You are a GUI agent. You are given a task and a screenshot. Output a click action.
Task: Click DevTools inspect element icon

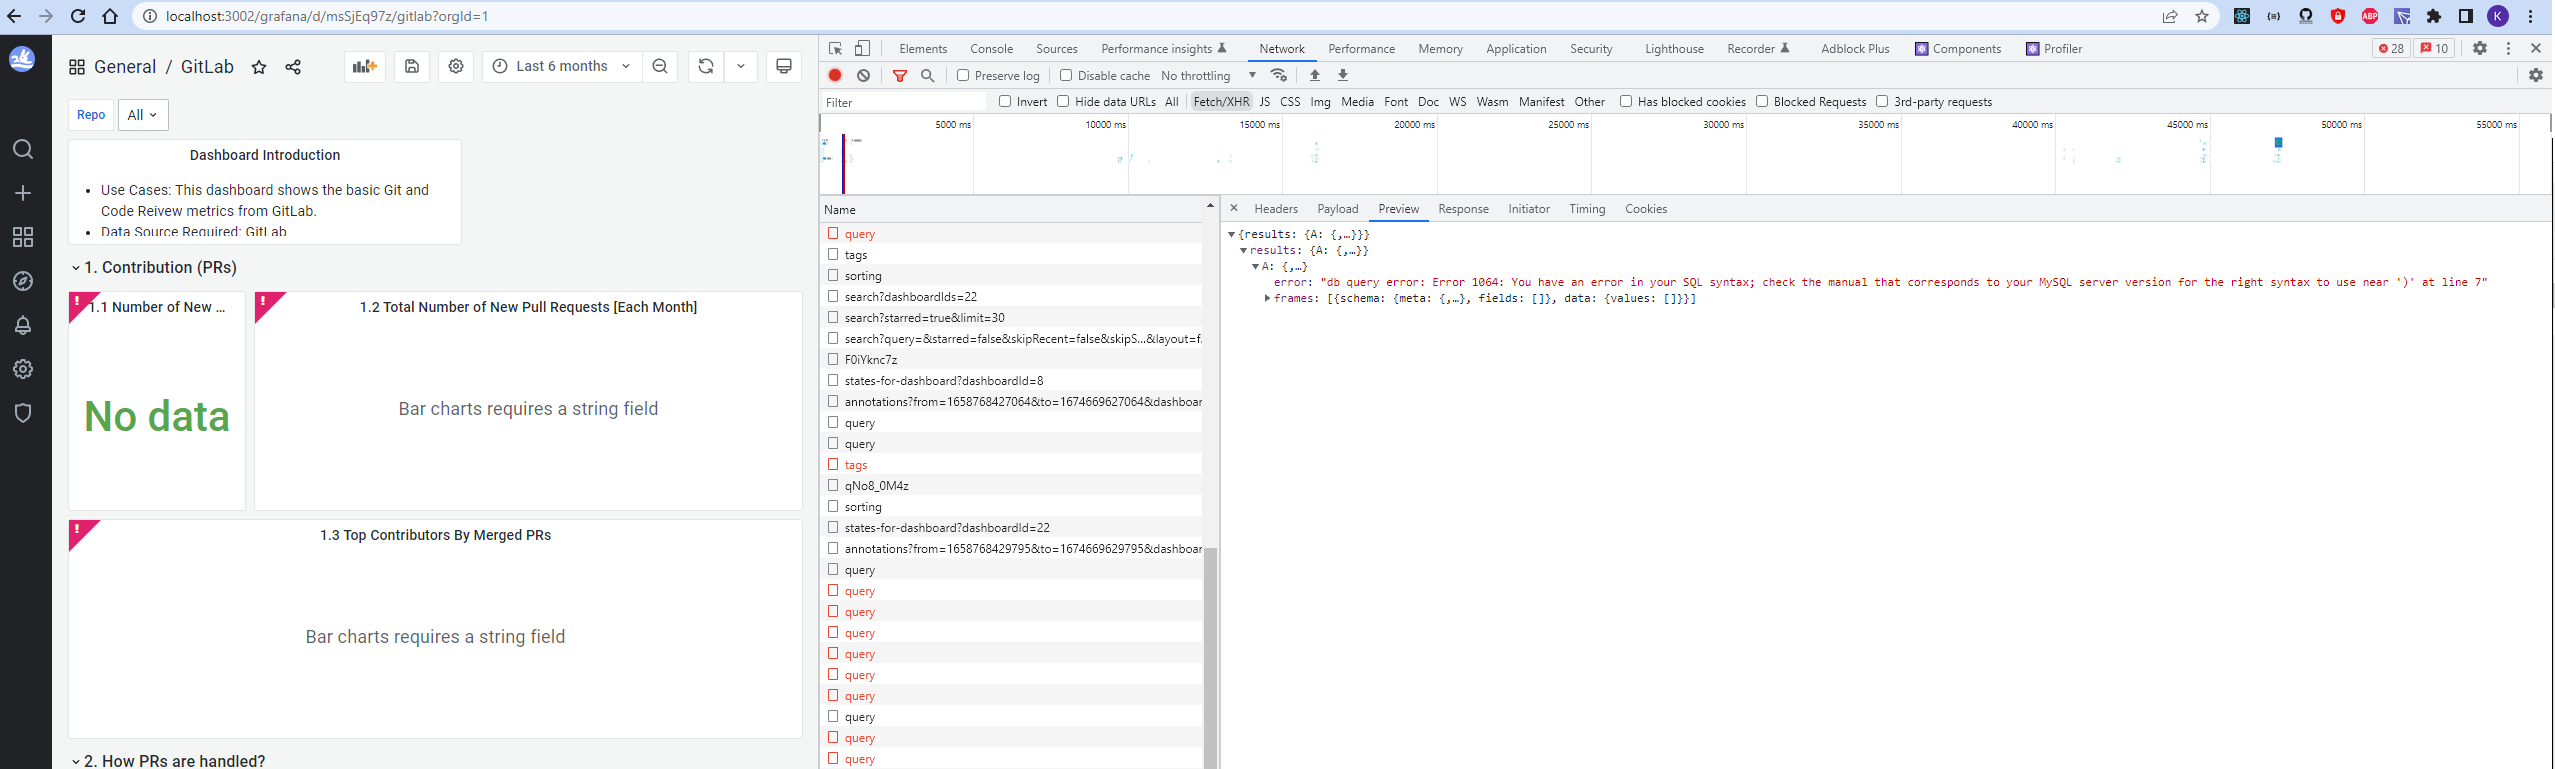pos(836,48)
